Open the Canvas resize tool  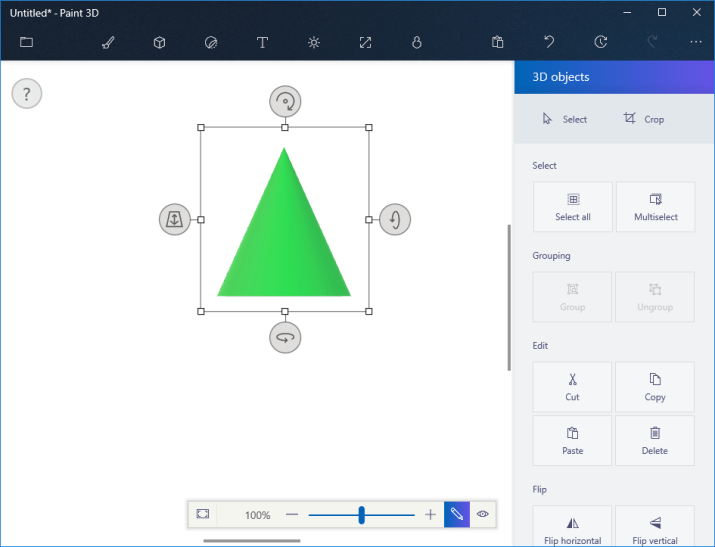click(365, 42)
